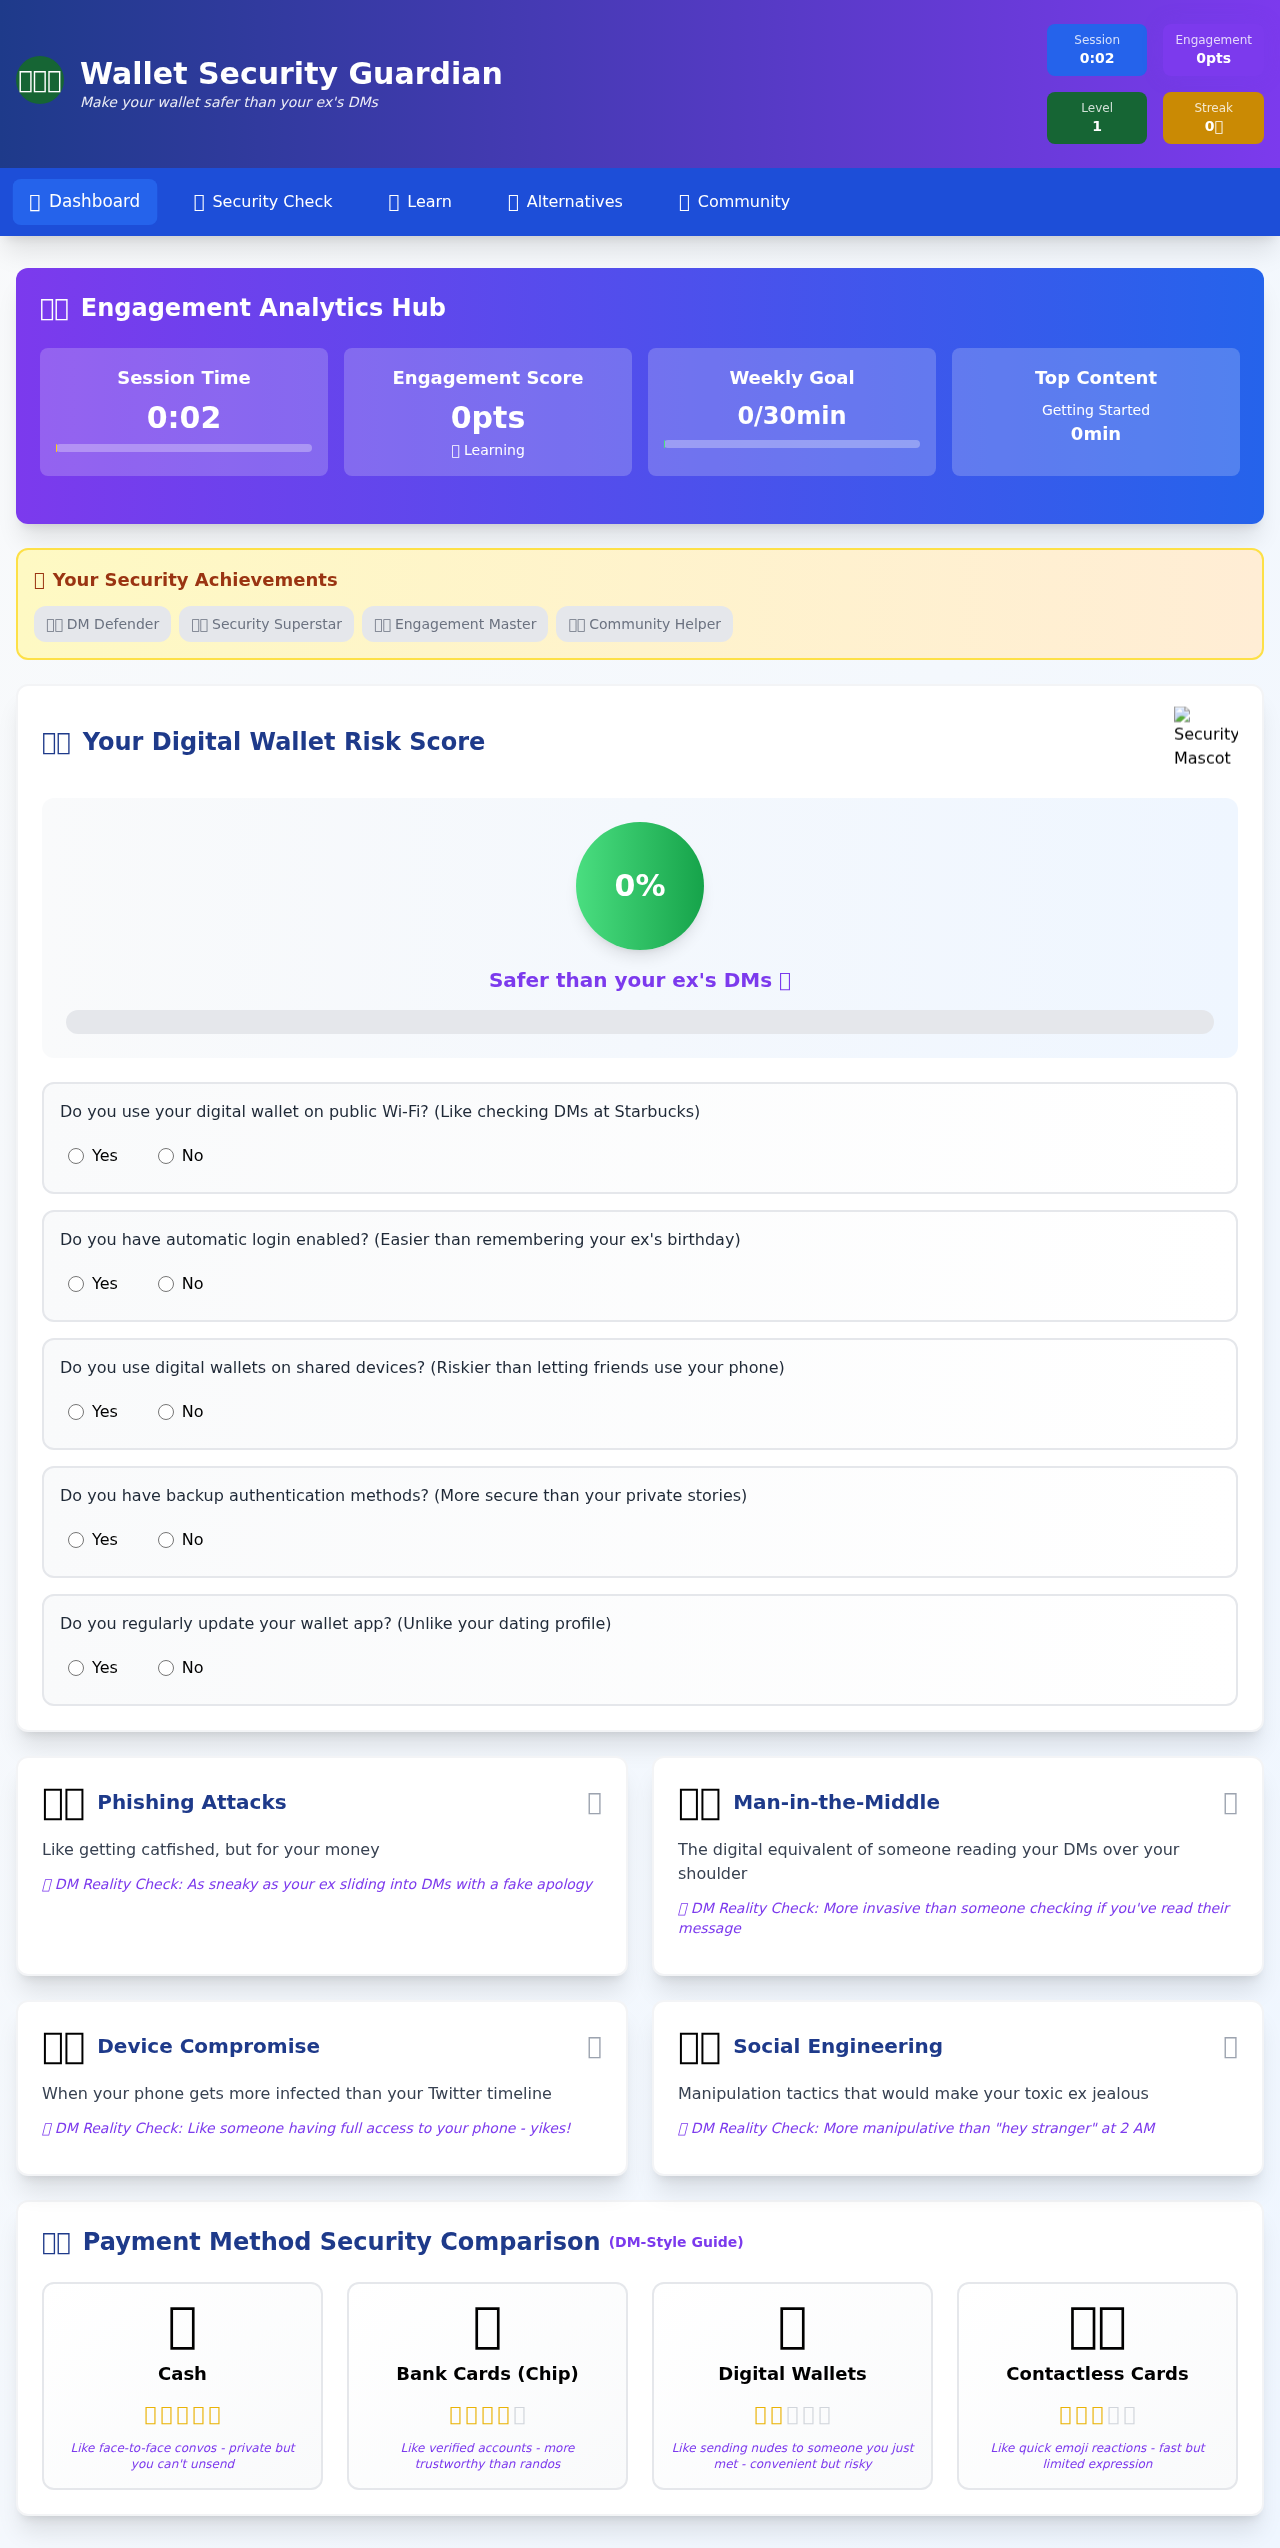Select Yes for public Wi-Fi question
This screenshot has height=2548, width=1280.
click(76, 1156)
